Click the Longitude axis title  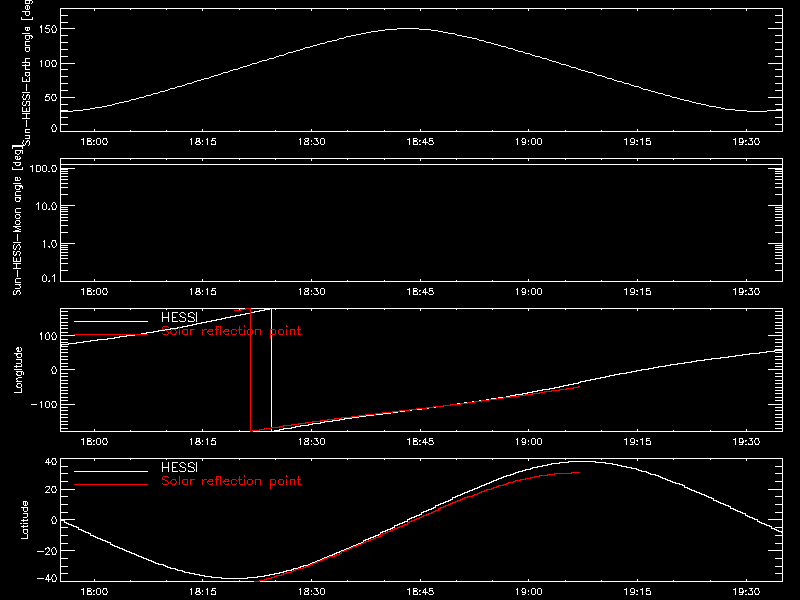pyautogui.click(x=18, y=370)
